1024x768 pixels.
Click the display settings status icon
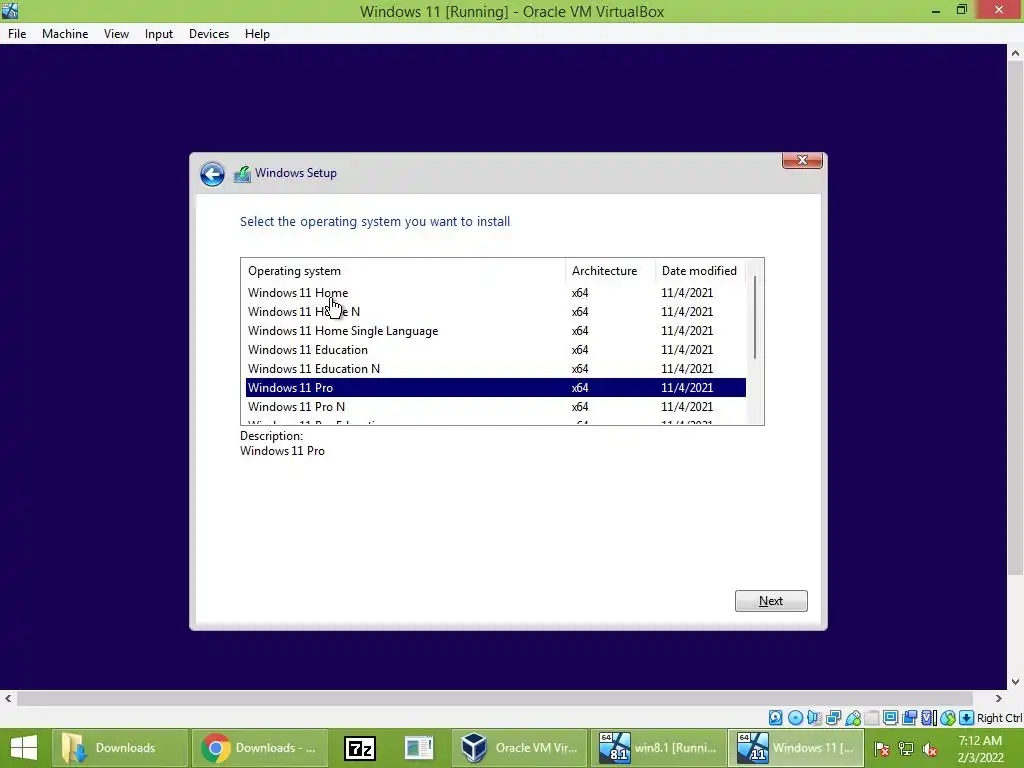[890, 718]
